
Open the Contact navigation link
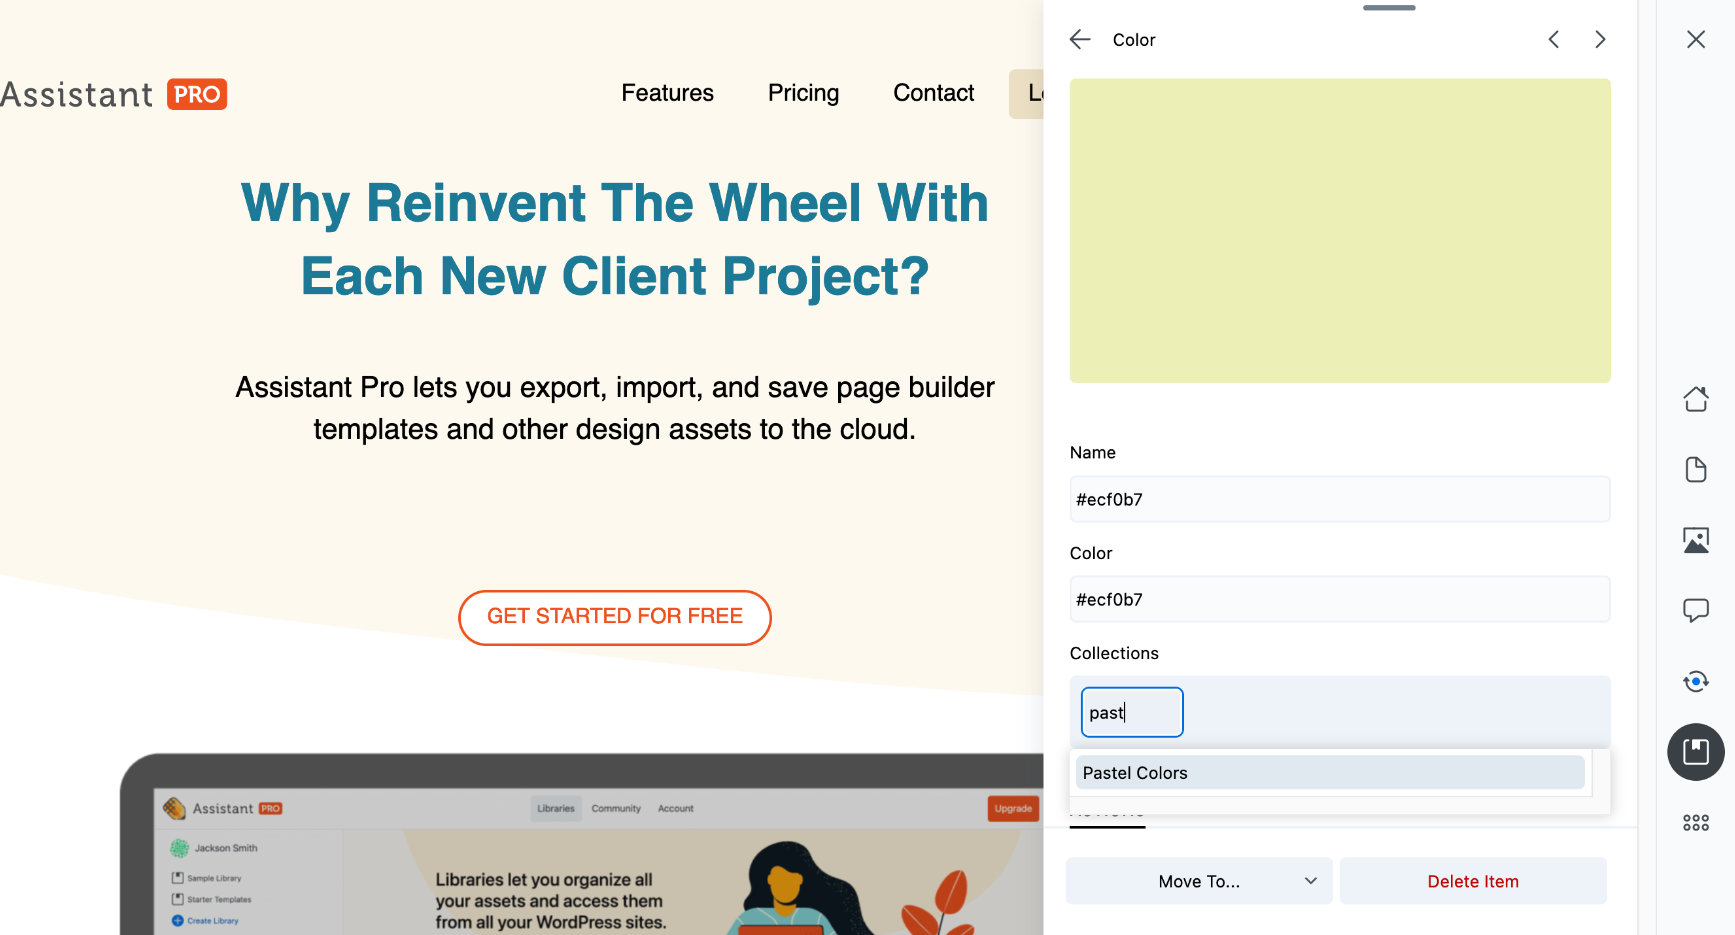(x=933, y=93)
